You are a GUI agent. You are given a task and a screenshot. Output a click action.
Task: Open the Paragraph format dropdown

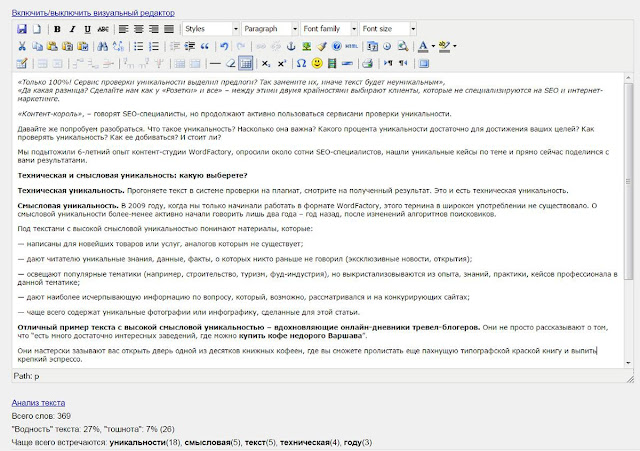tap(268, 29)
